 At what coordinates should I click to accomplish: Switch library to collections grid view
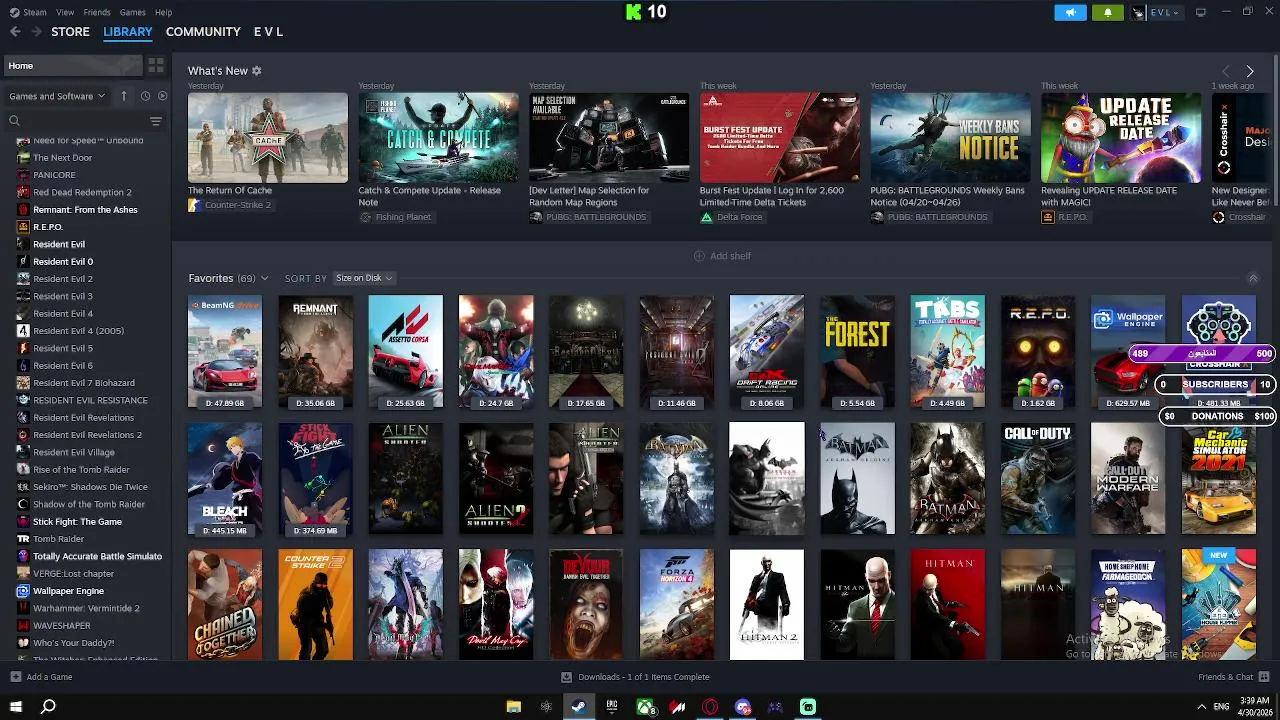click(156, 66)
